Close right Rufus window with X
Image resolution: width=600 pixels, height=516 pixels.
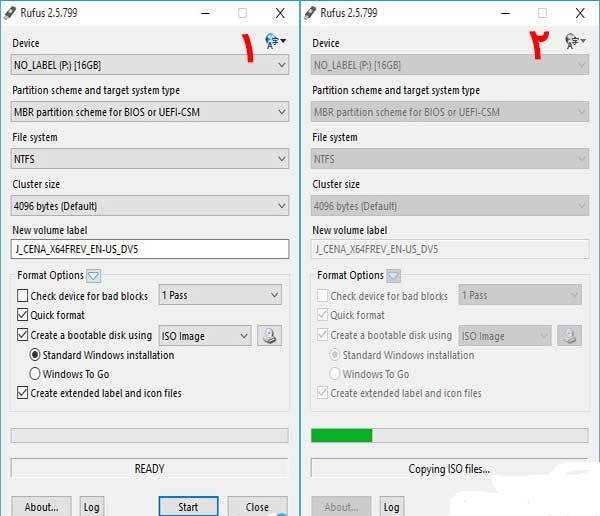click(x=580, y=13)
